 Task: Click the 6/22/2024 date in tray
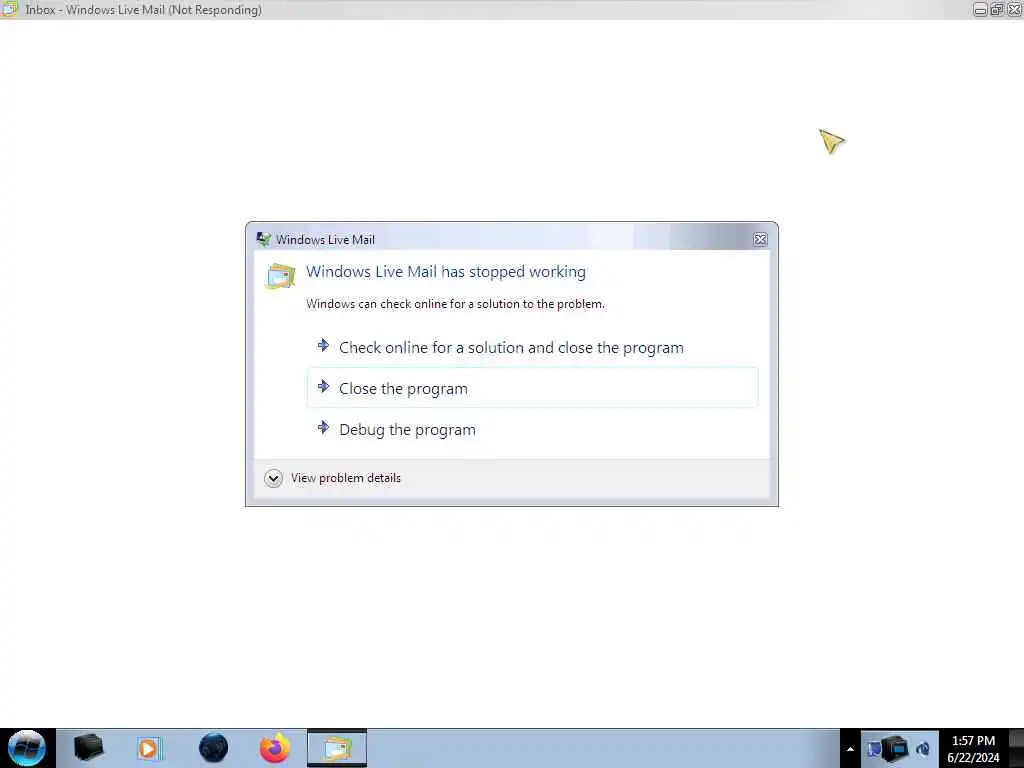(x=973, y=758)
